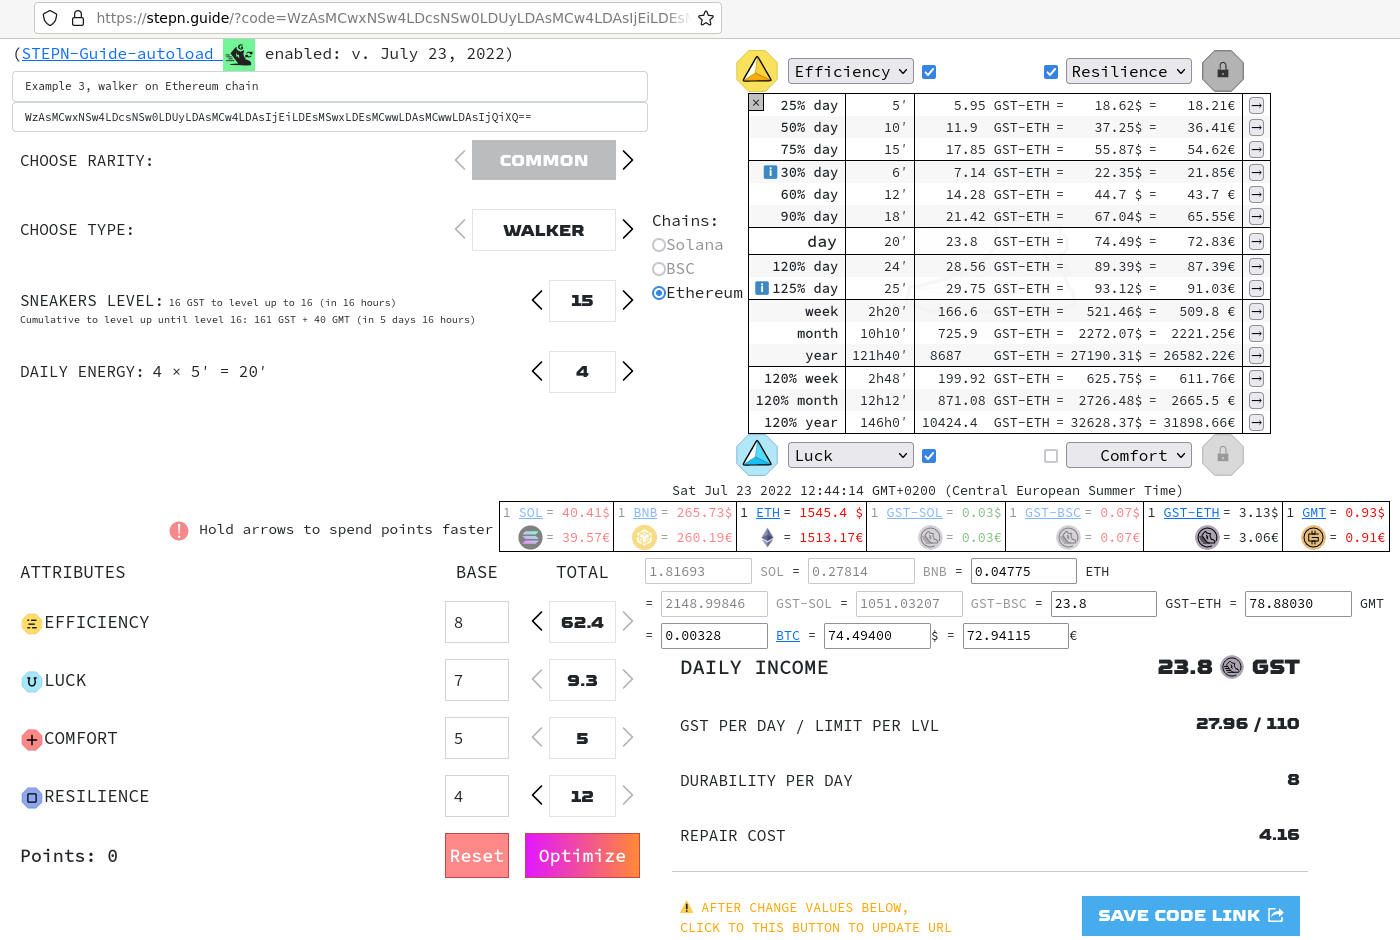1400x940 pixels.
Task: Click the Luck attribute icon
Action: [x=29, y=680]
